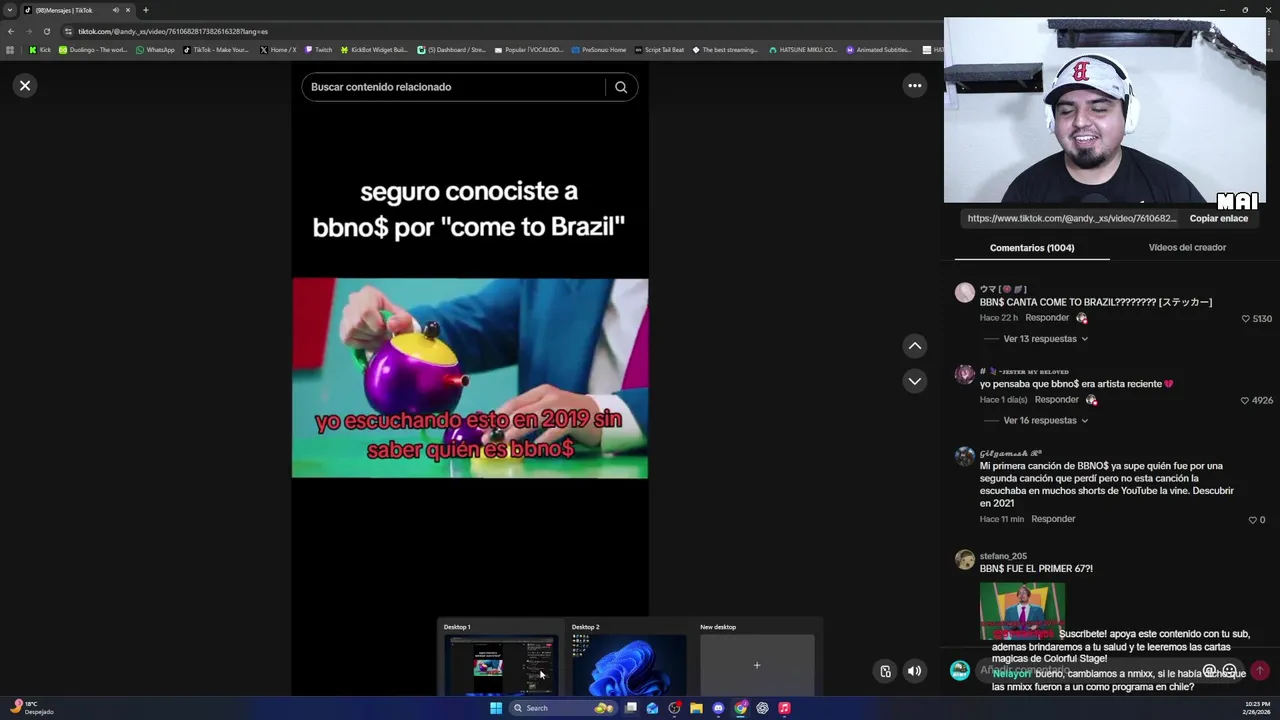
Task: Click the auto-scroll icon beside the speaker
Action: 885,671
